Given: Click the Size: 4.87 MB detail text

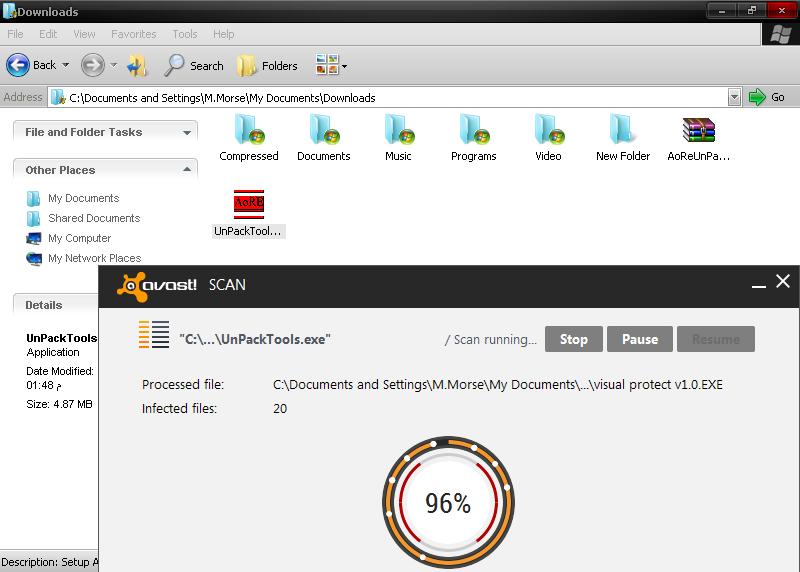Looking at the screenshot, I should pos(59,404).
